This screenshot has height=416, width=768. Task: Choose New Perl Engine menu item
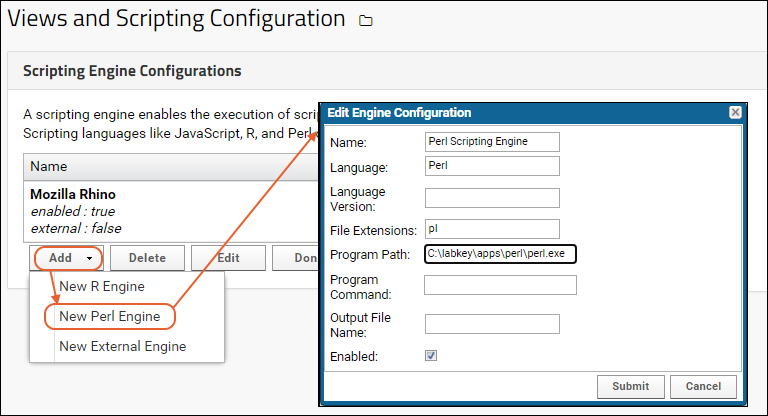pyautogui.click(x=110, y=317)
